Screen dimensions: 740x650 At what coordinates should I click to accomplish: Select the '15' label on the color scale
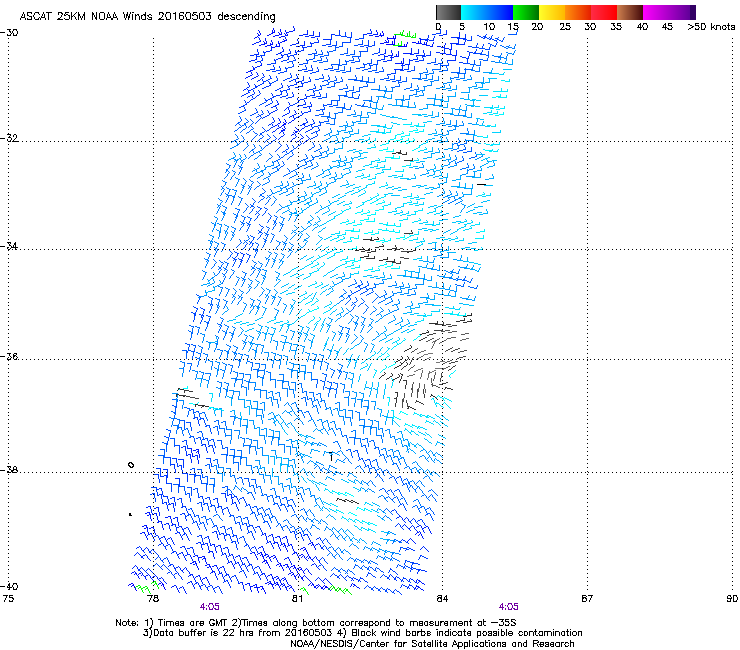[513, 26]
